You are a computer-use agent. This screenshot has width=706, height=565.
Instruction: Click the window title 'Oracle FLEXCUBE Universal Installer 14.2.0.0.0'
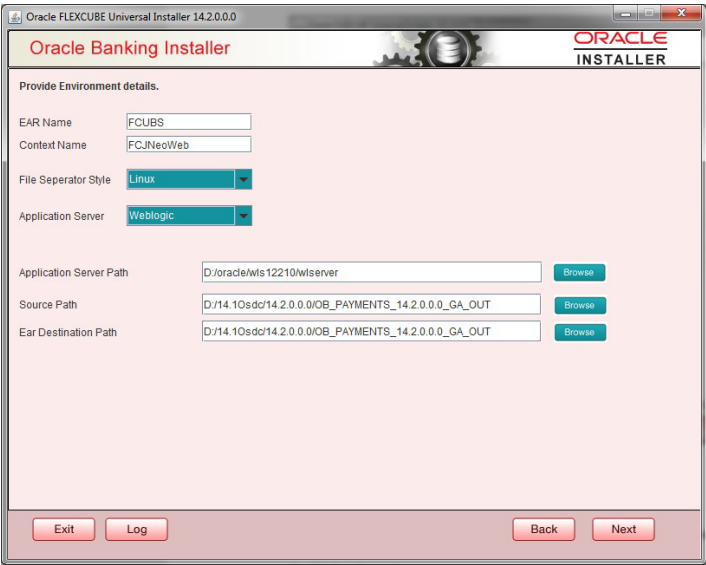(x=131, y=17)
